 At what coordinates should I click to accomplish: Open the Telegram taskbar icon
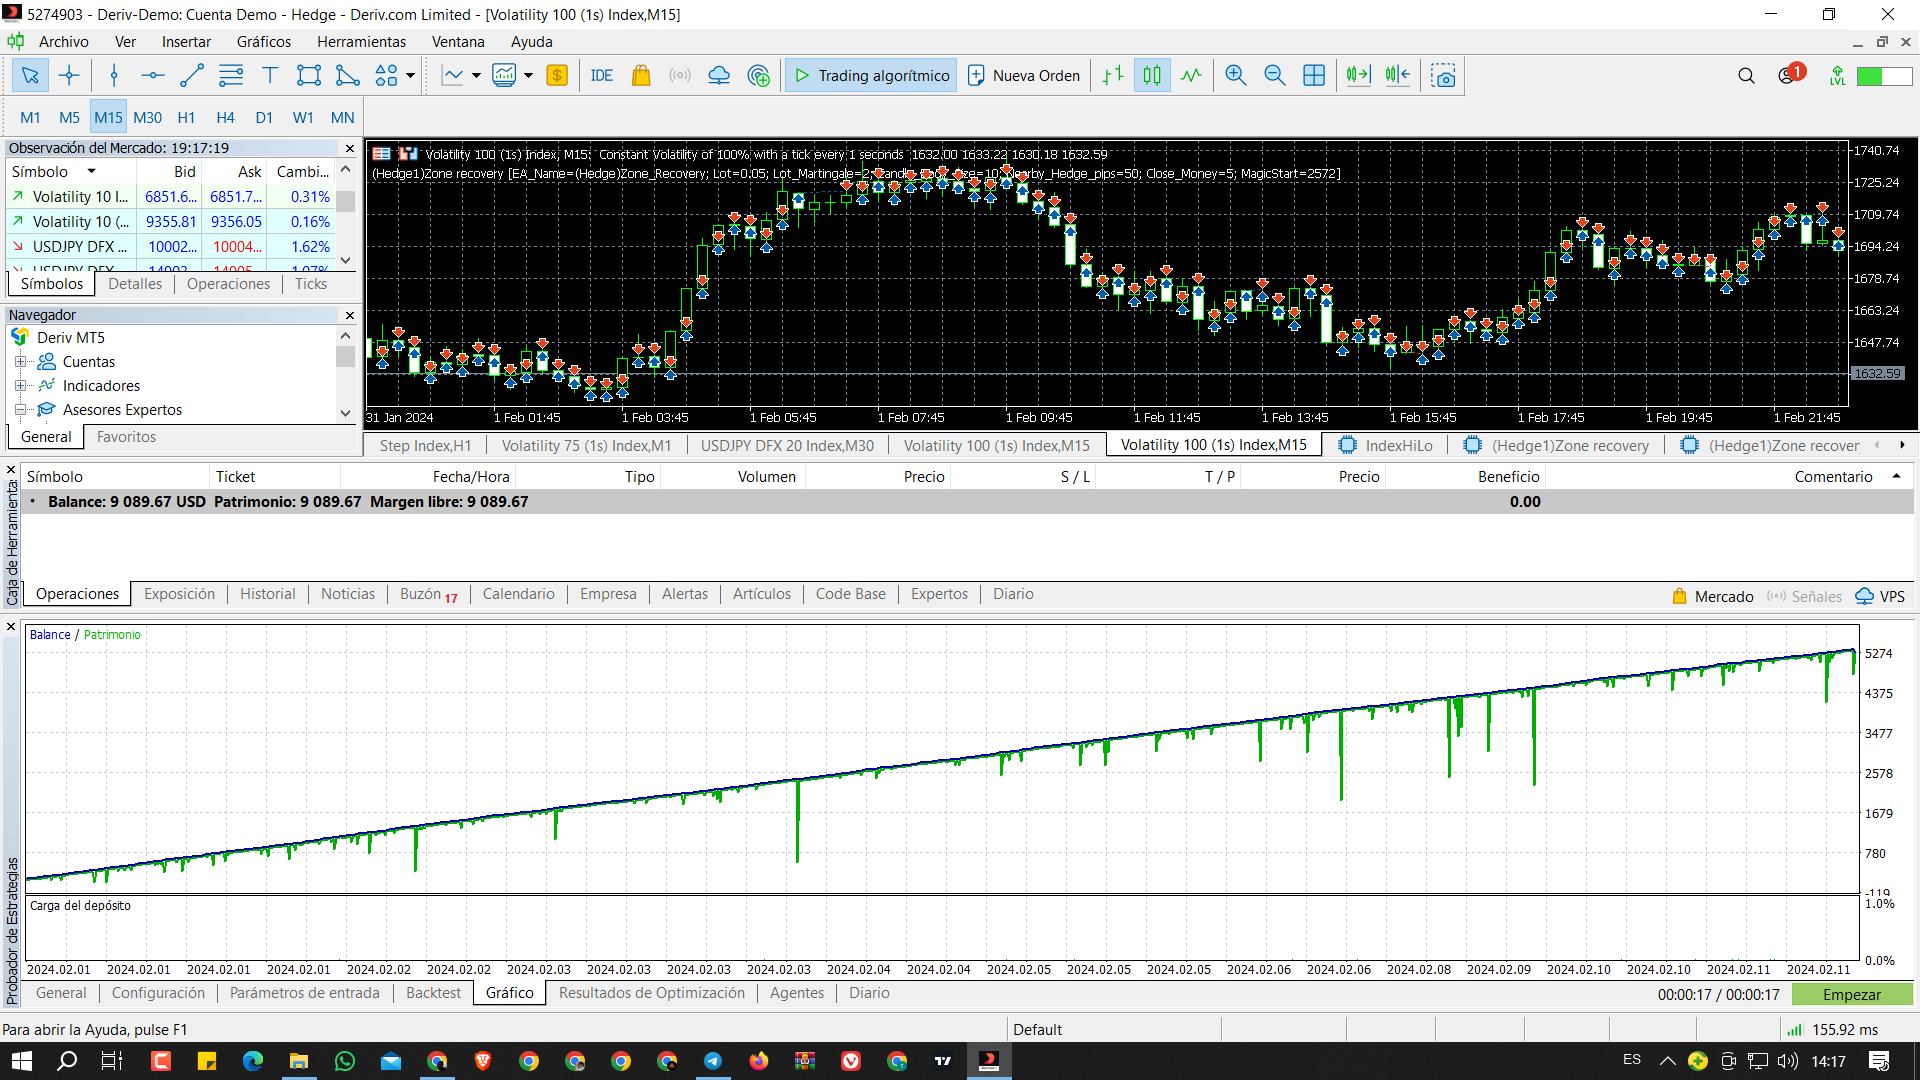[713, 1061]
